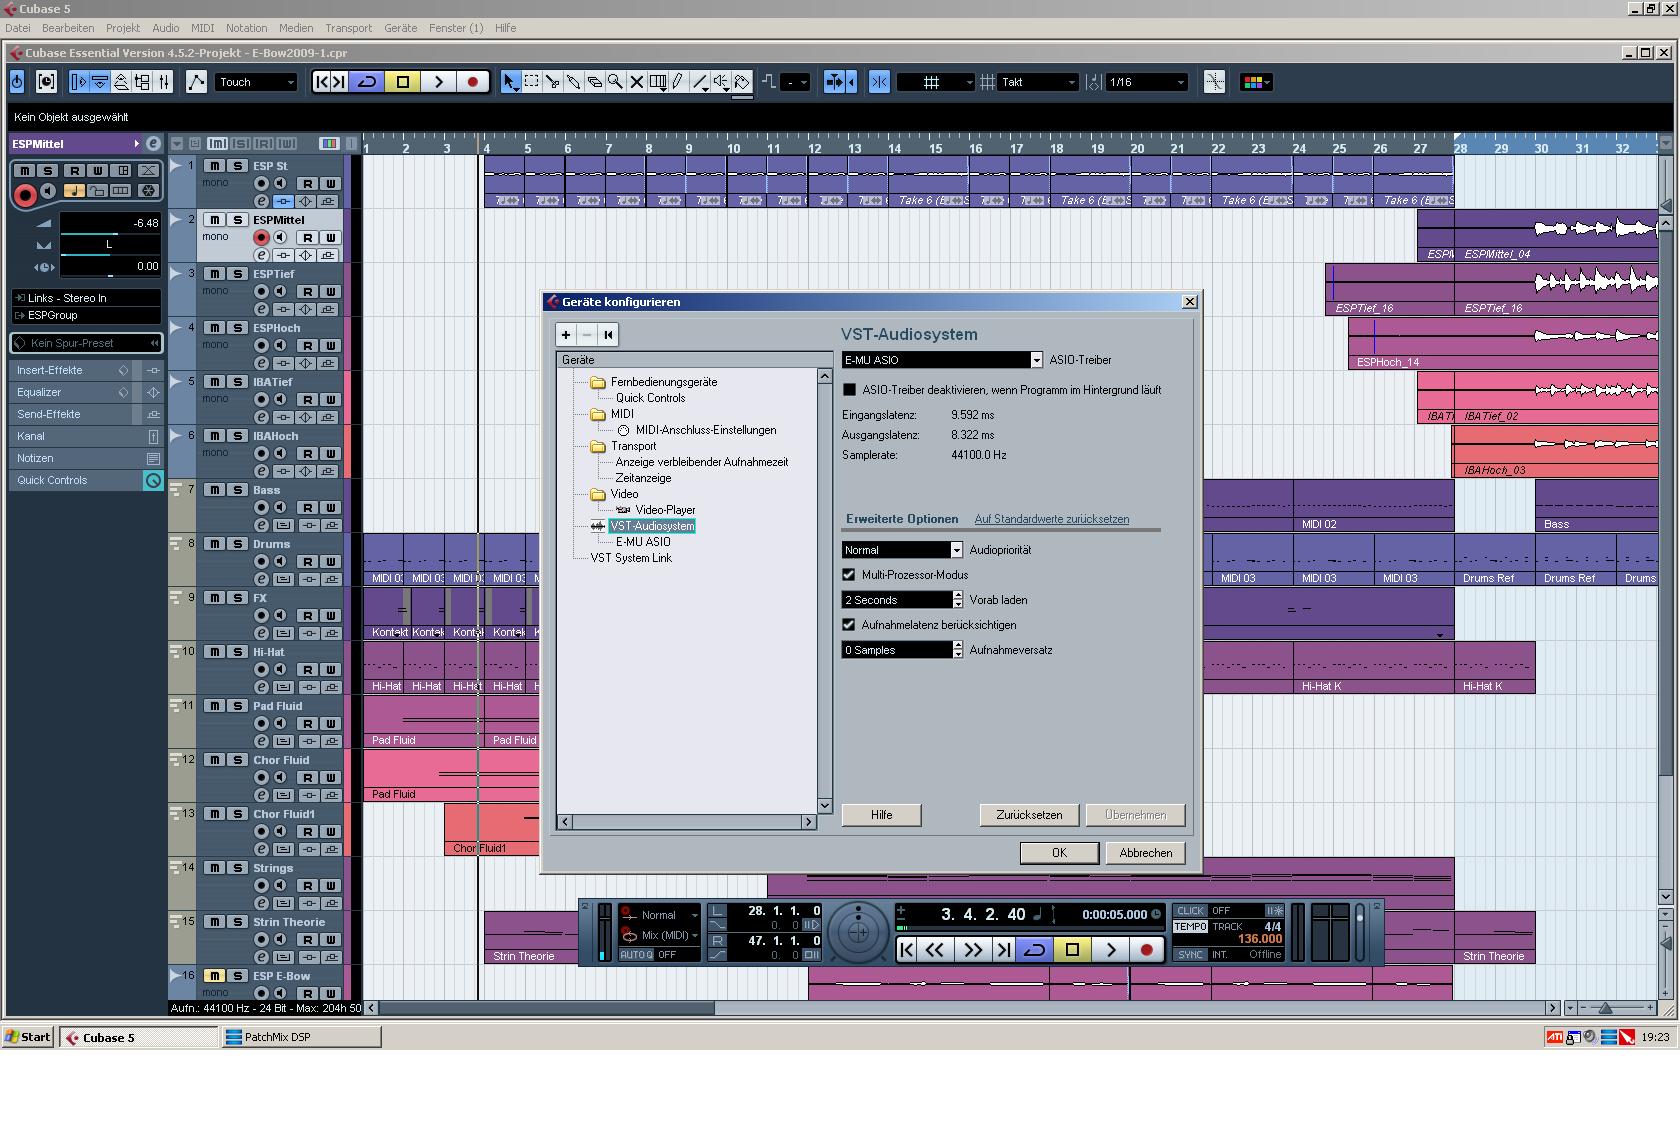1680x1145 pixels.
Task: Click the Record button in main toolbar
Action: (473, 82)
